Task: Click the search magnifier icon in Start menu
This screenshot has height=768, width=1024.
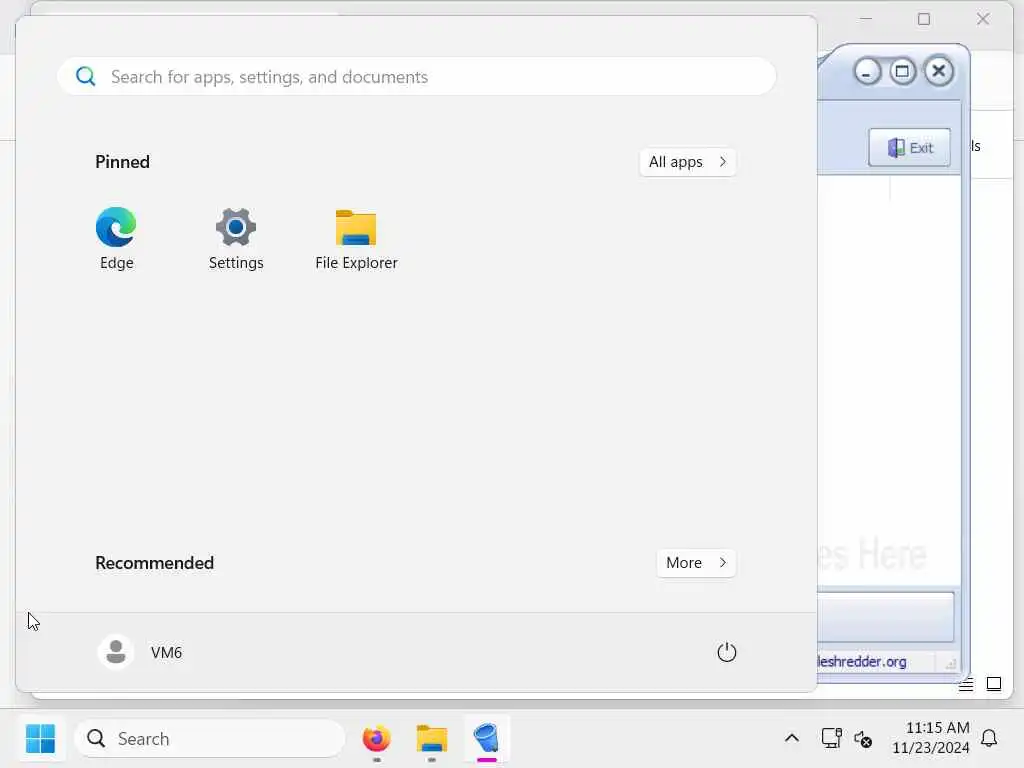Action: pyautogui.click(x=86, y=76)
